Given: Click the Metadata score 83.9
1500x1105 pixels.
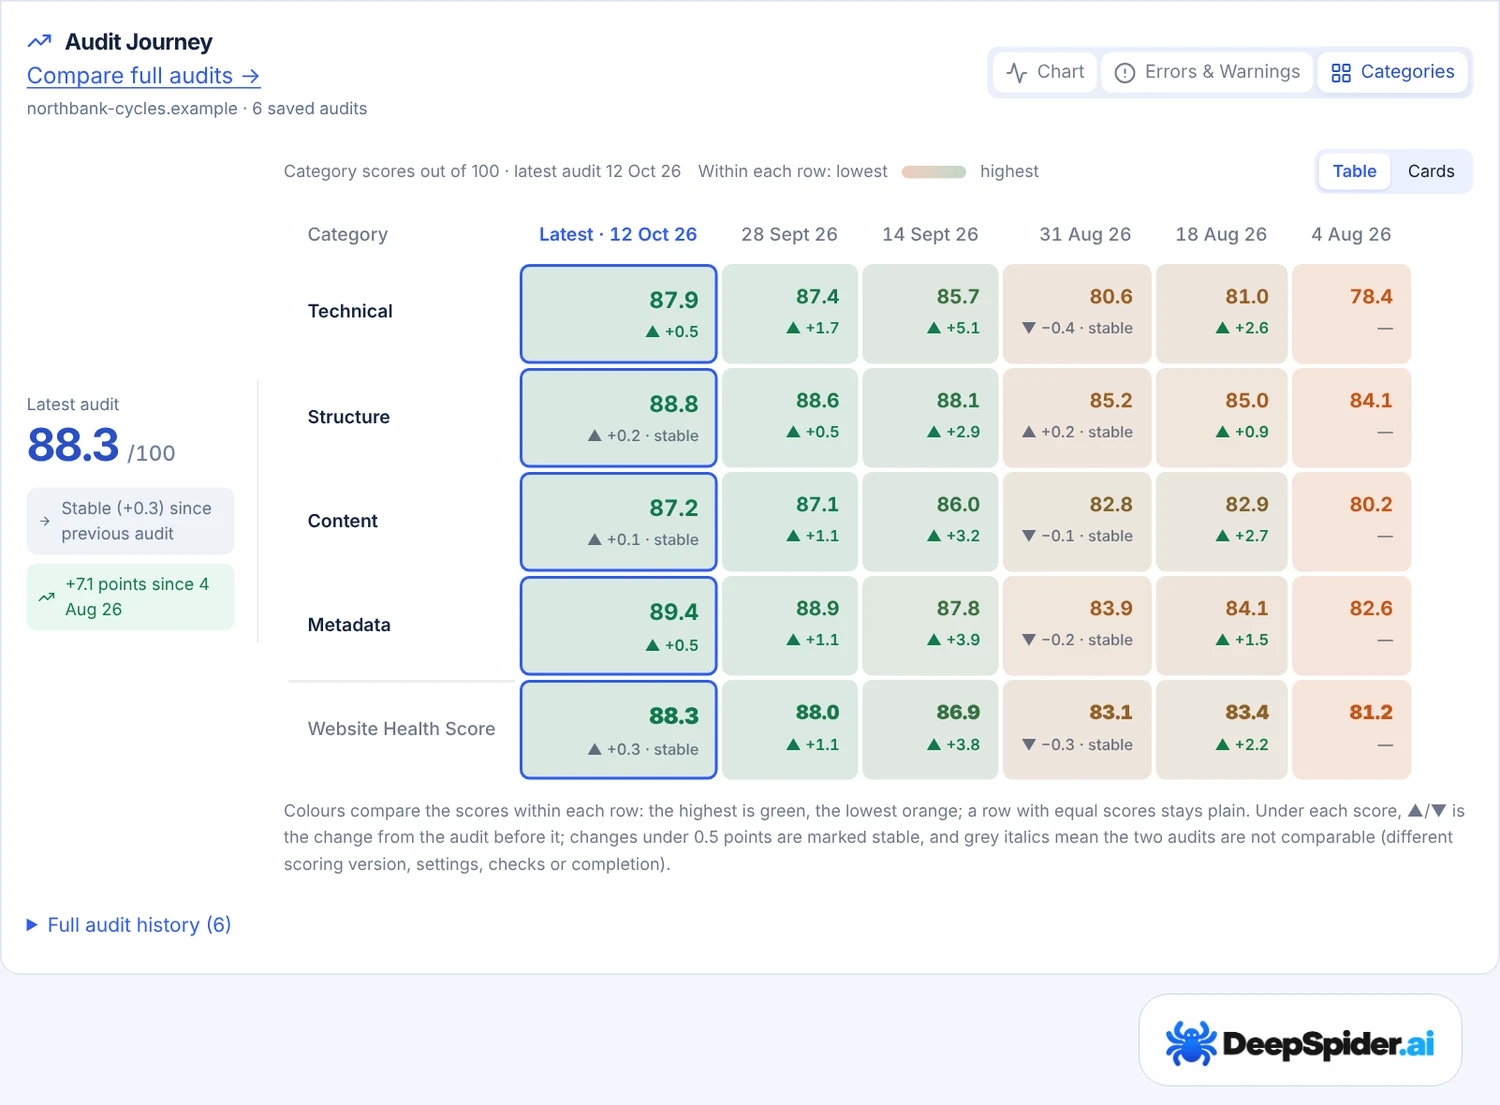Looking at the screenshot, I should (x=1111, y=609).
